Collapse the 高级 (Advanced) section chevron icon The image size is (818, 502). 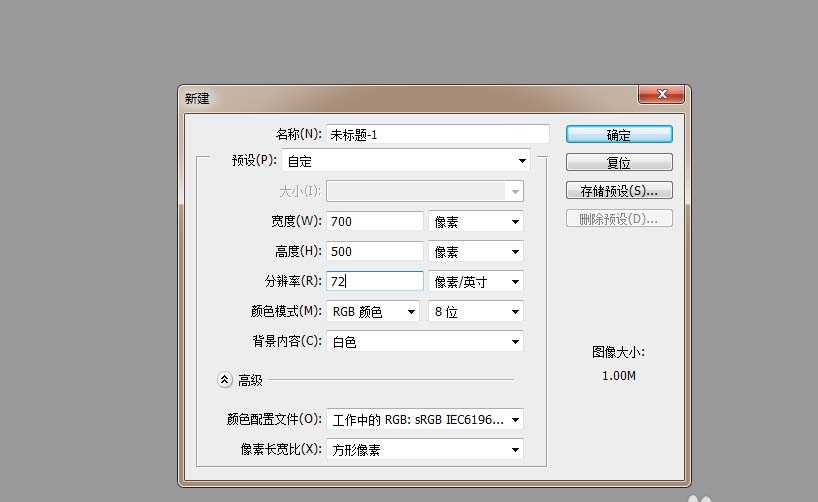click(x=224, y=380)
